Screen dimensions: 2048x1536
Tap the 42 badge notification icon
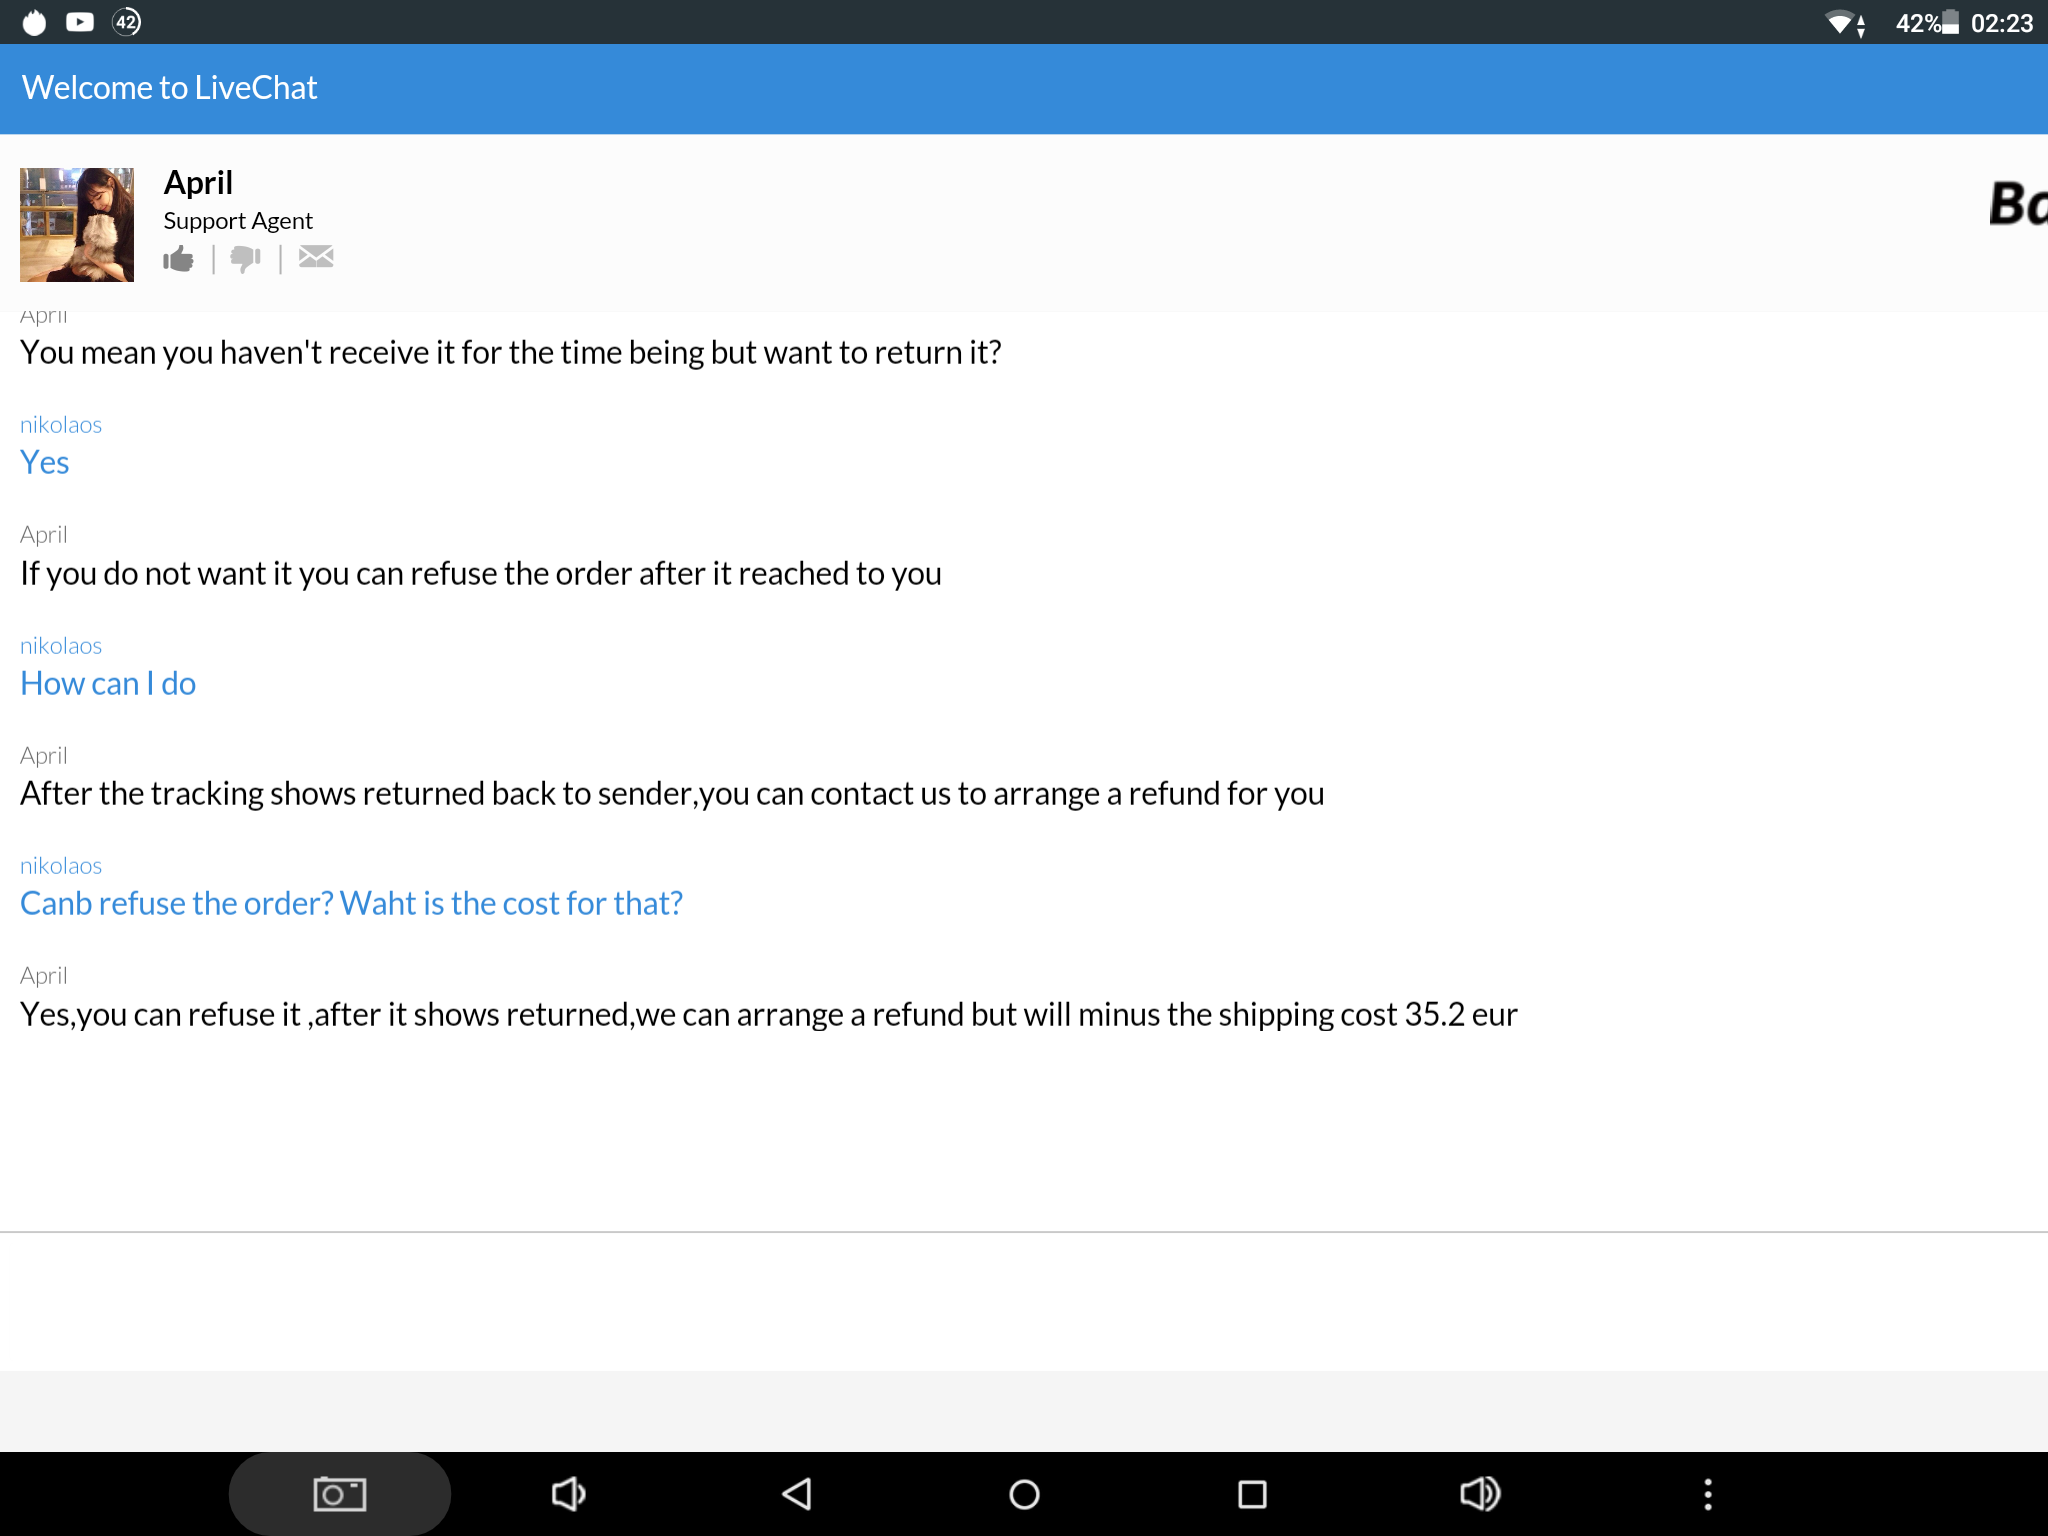click(x=127, y=22)
